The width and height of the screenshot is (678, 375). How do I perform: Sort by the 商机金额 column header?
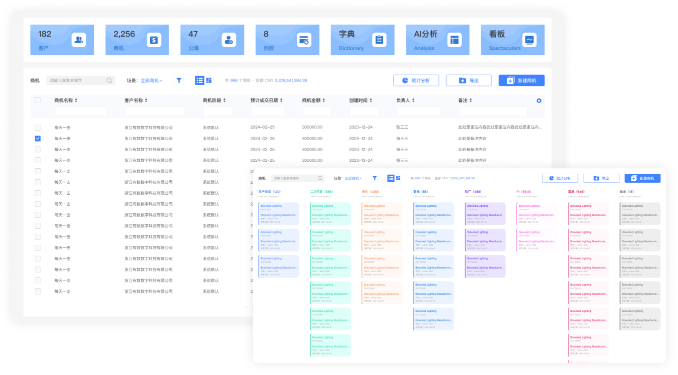(313, 100)
